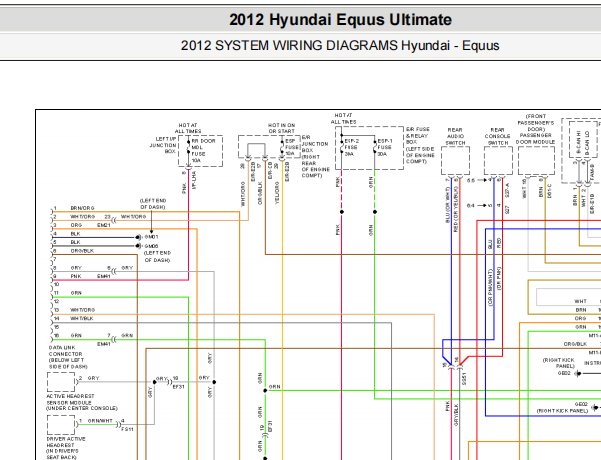Click the vertical 'YEL/ORG' wire label
The image size is (601, 460).
click(278, 193)
